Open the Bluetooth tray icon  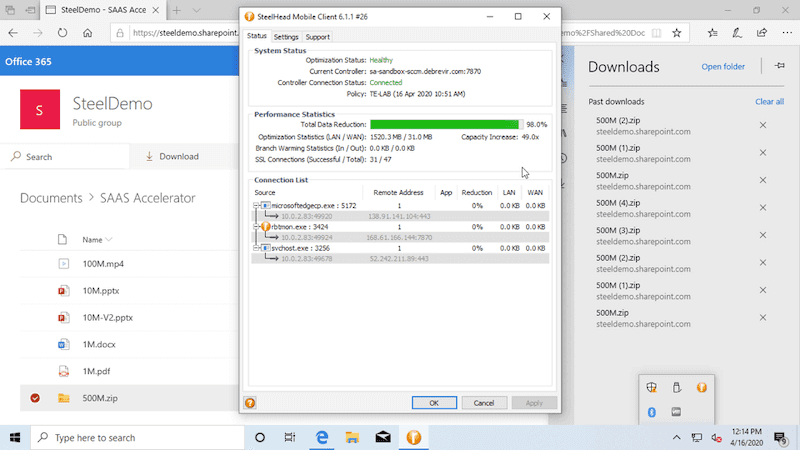tap(652, 412)
